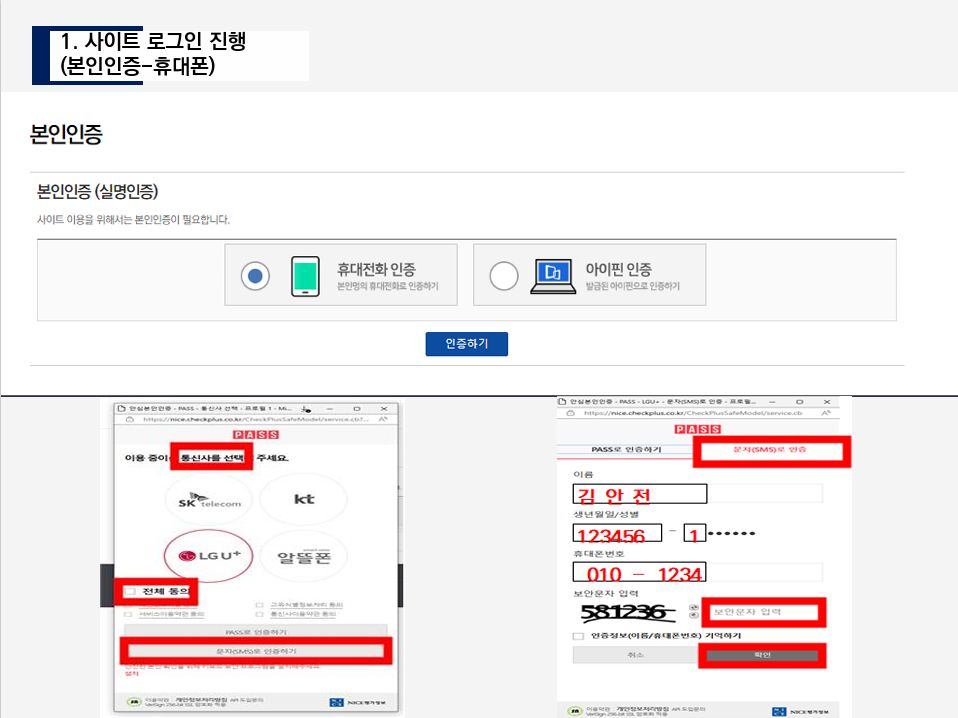
Task: Click the lock icon in carrier popup address bar
Action: (x=130, y=420)
